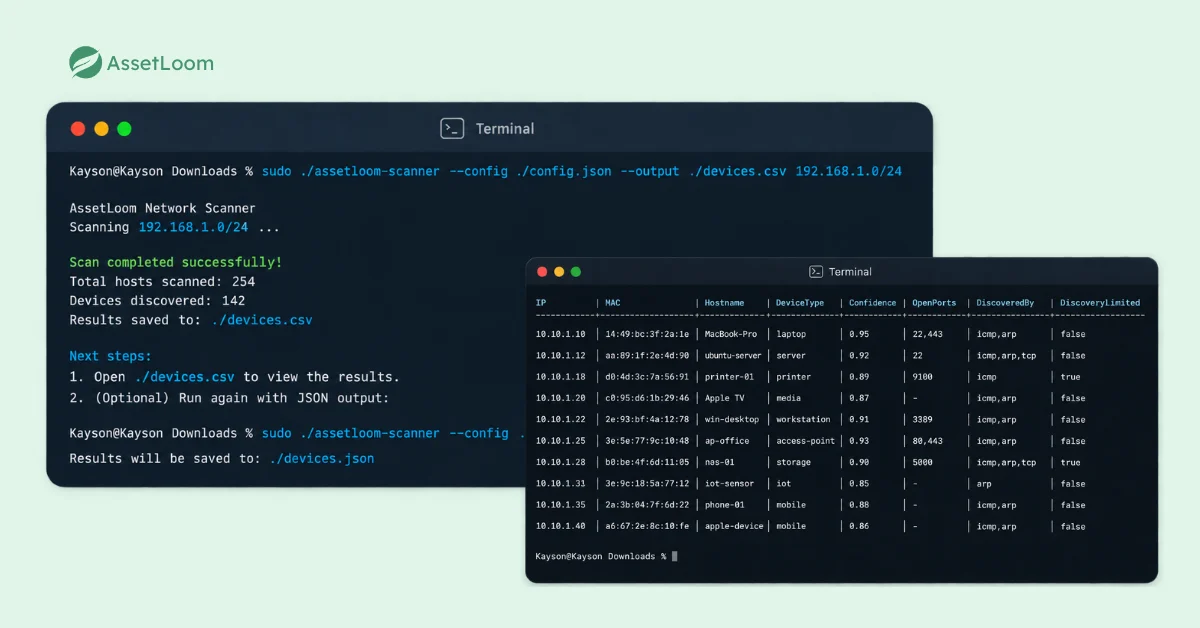Click the AssetLoom leaf logo icon

(x=85, y=62)
